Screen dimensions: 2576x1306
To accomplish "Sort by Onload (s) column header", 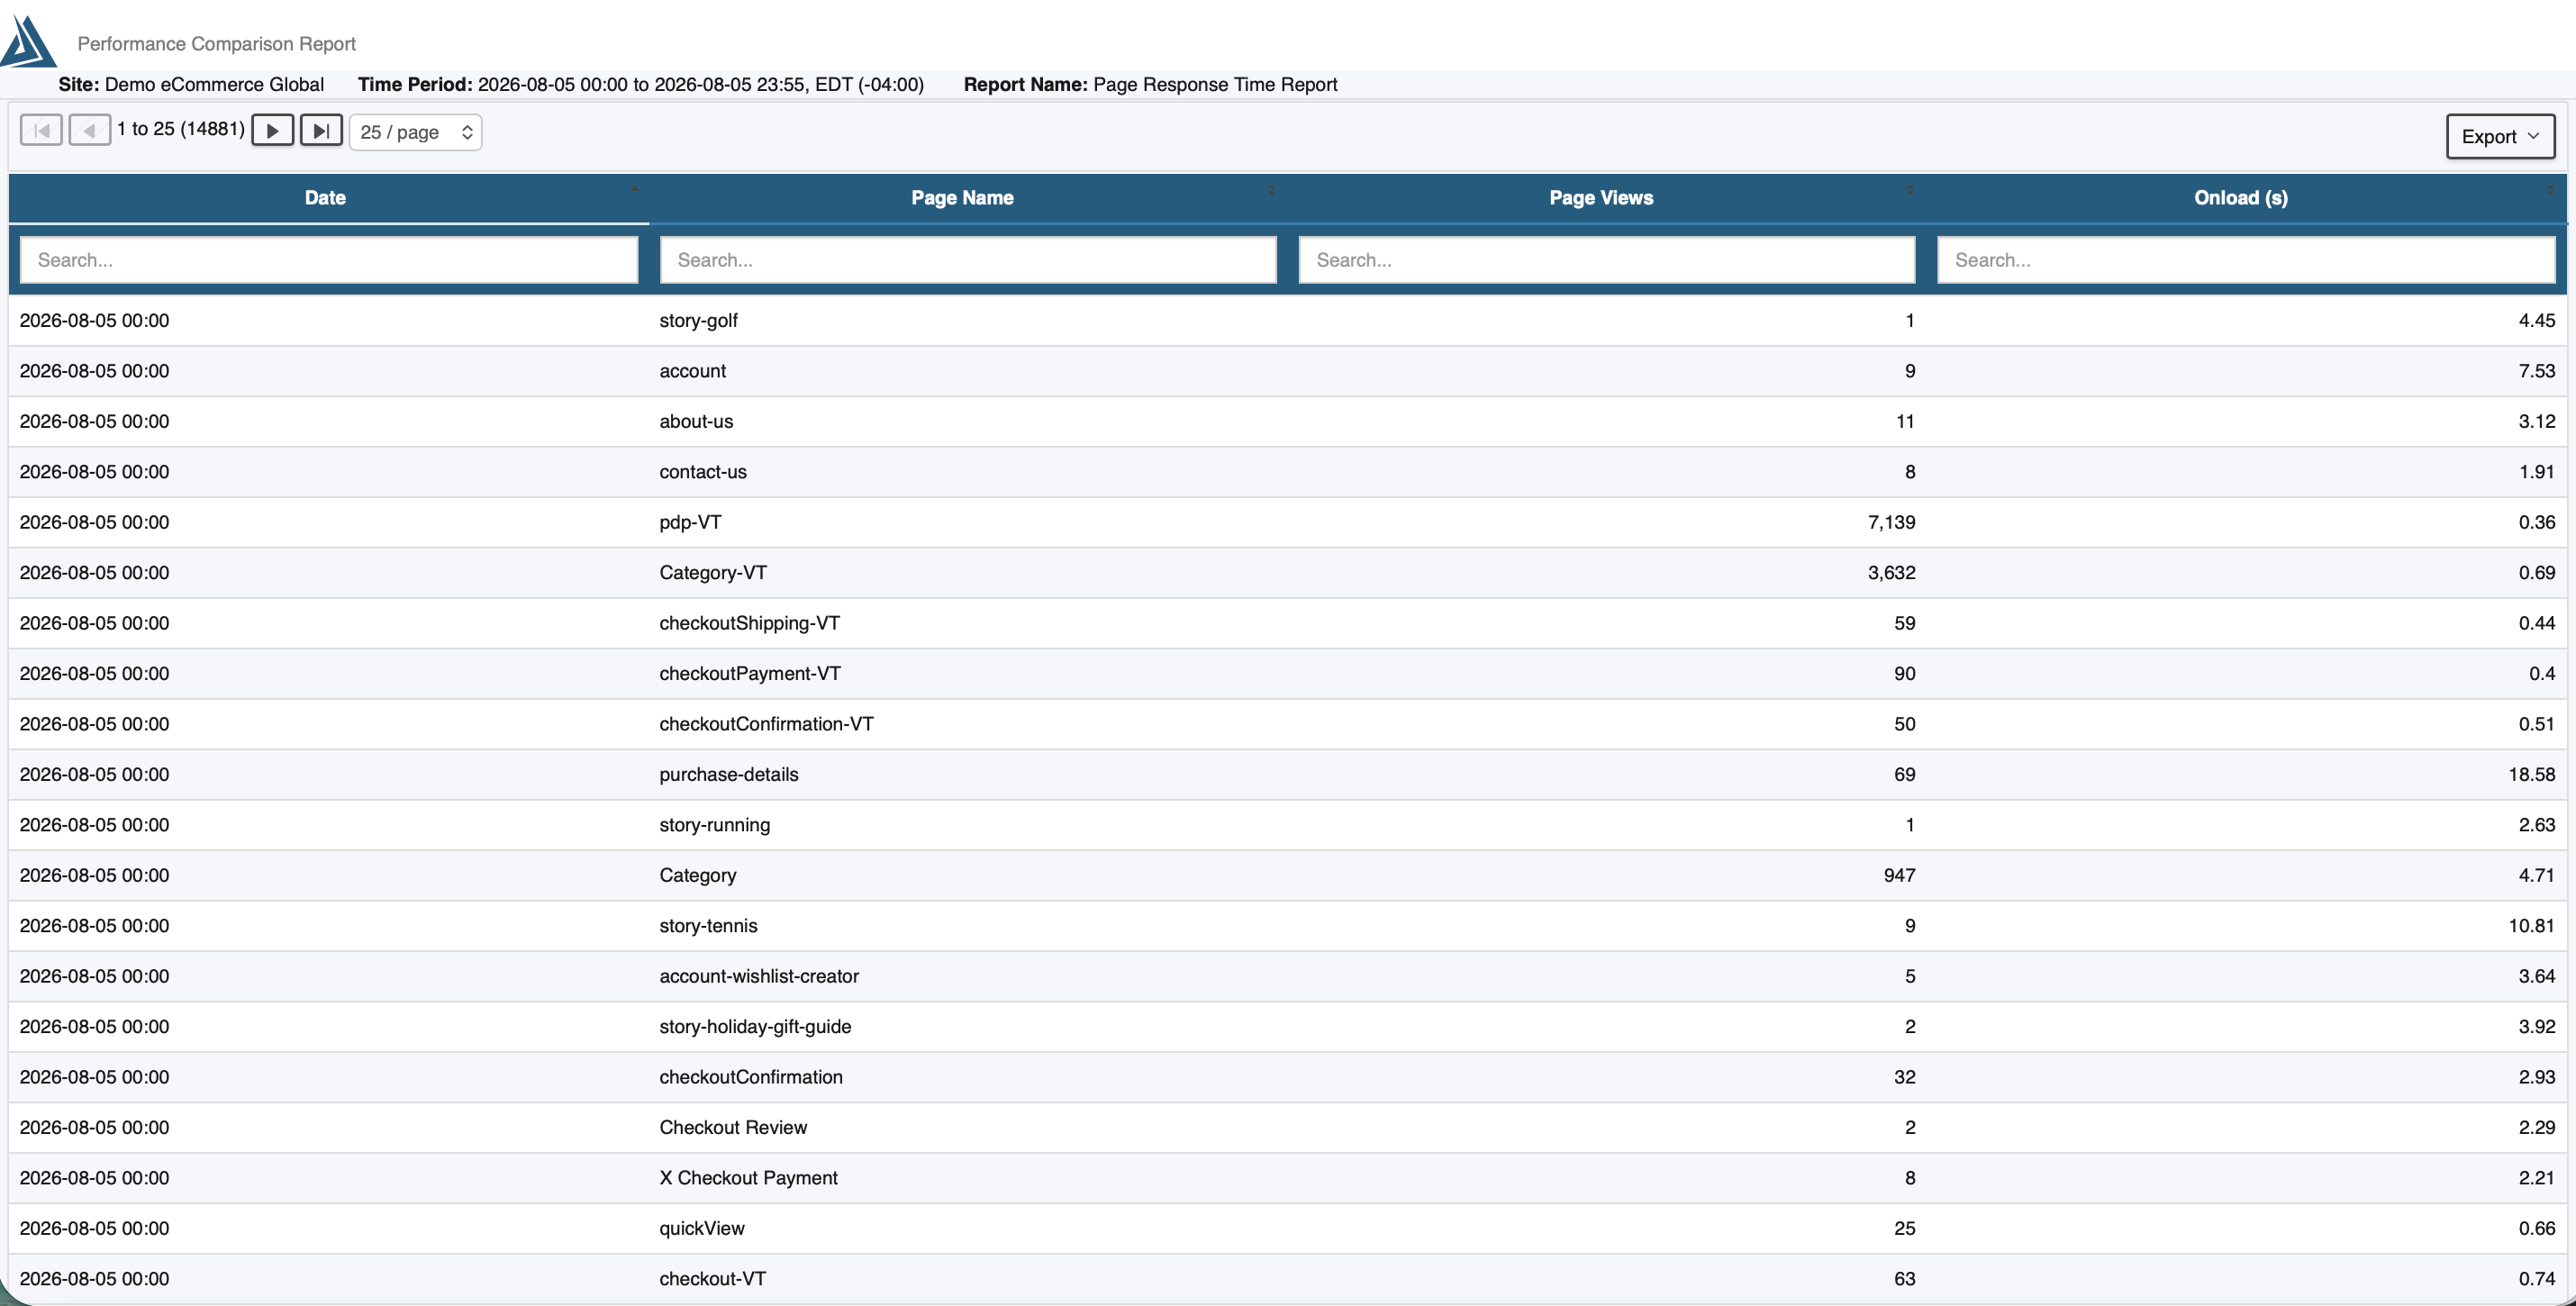I will [x=2240, y=197].
